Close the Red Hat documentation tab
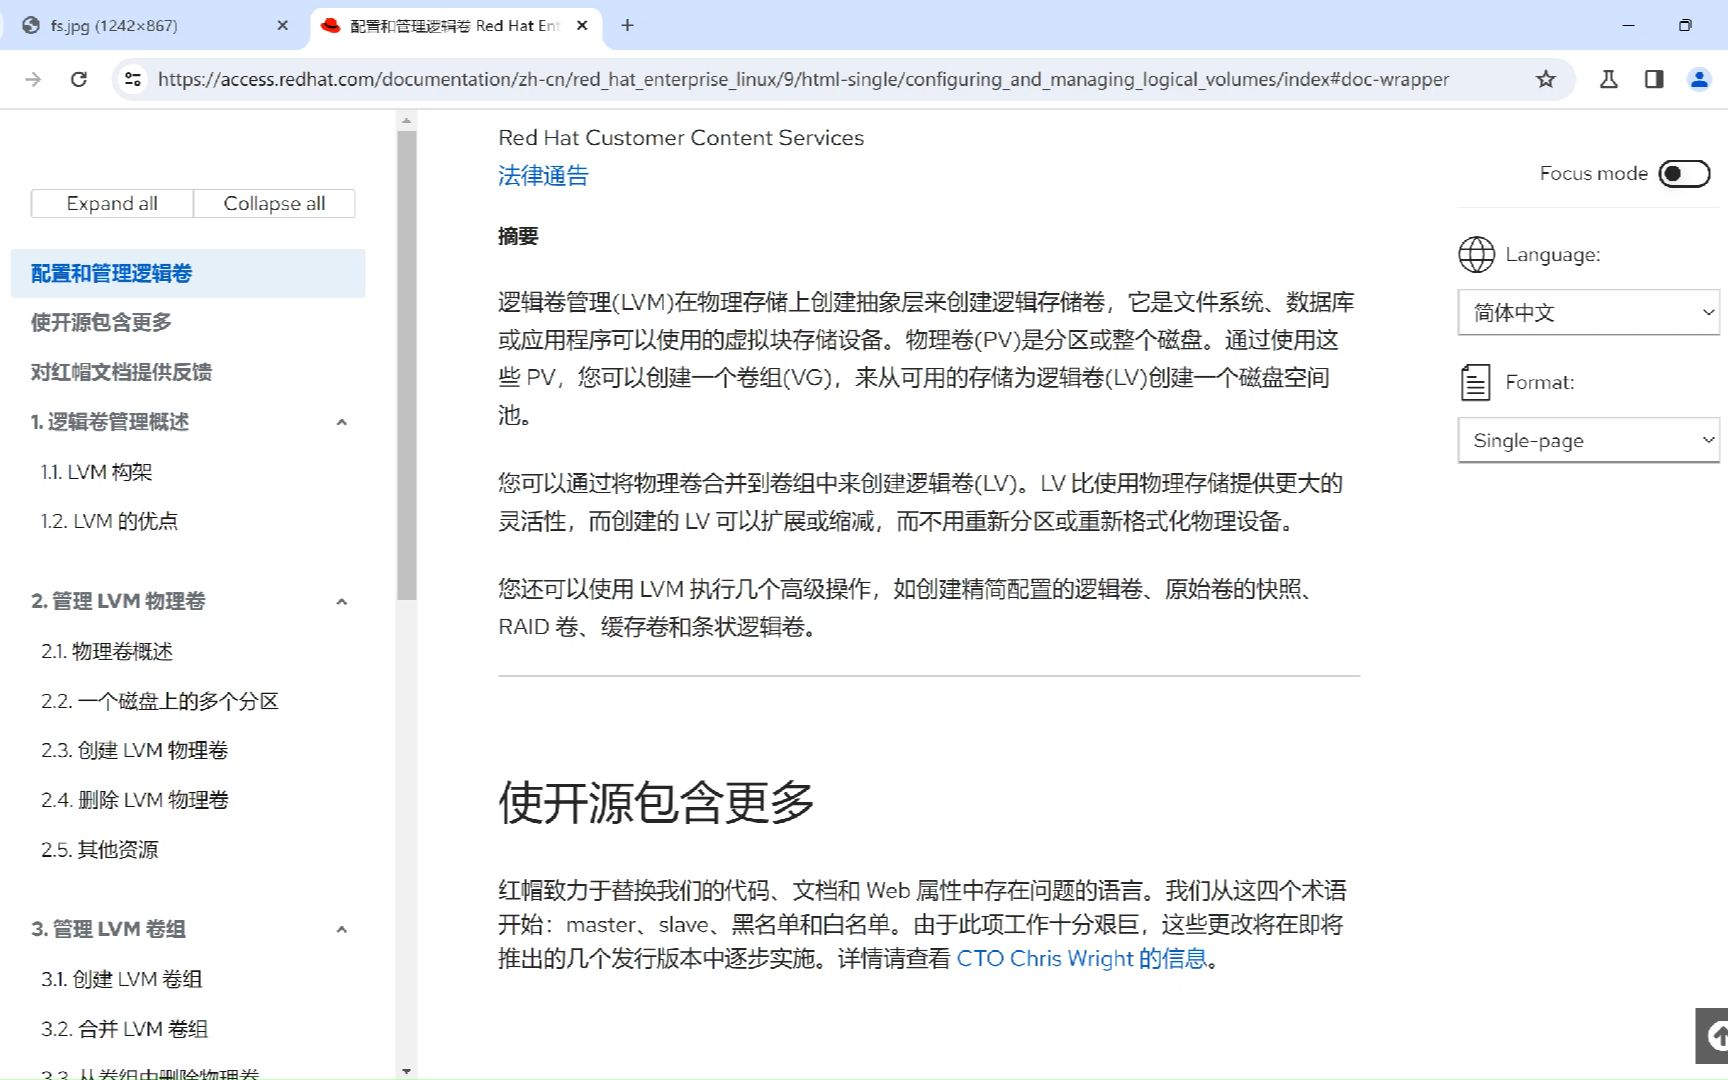 [x=582, y=25]
